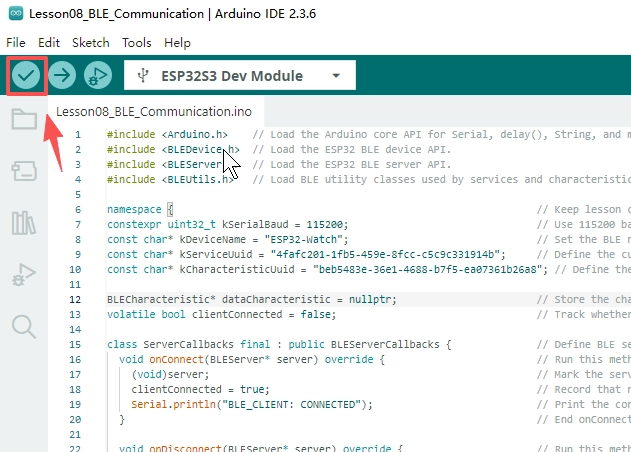This screenshot has width=631, height=452.
Task: Click the Upload arrow button
Action: 62,75
